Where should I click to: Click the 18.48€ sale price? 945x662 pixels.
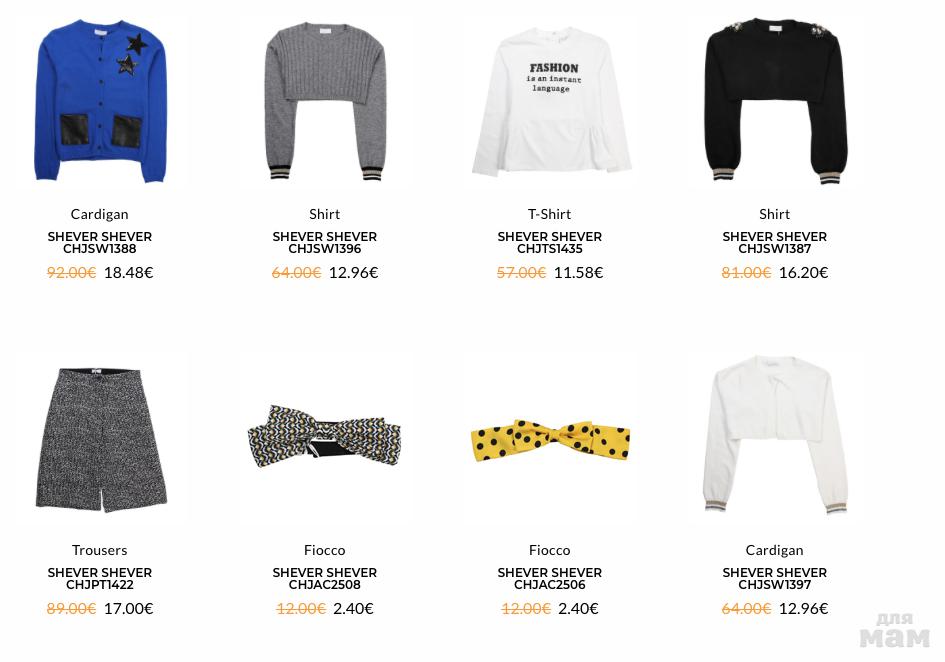click(x=128, y=273)
